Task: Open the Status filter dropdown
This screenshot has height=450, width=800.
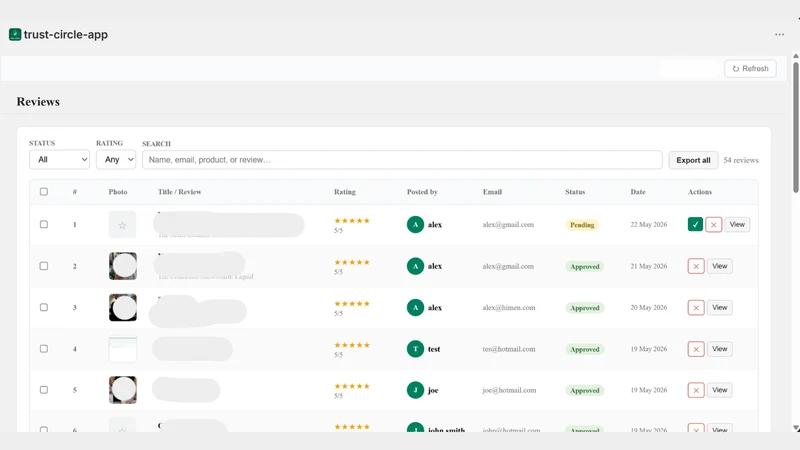Action: (59, 160)
